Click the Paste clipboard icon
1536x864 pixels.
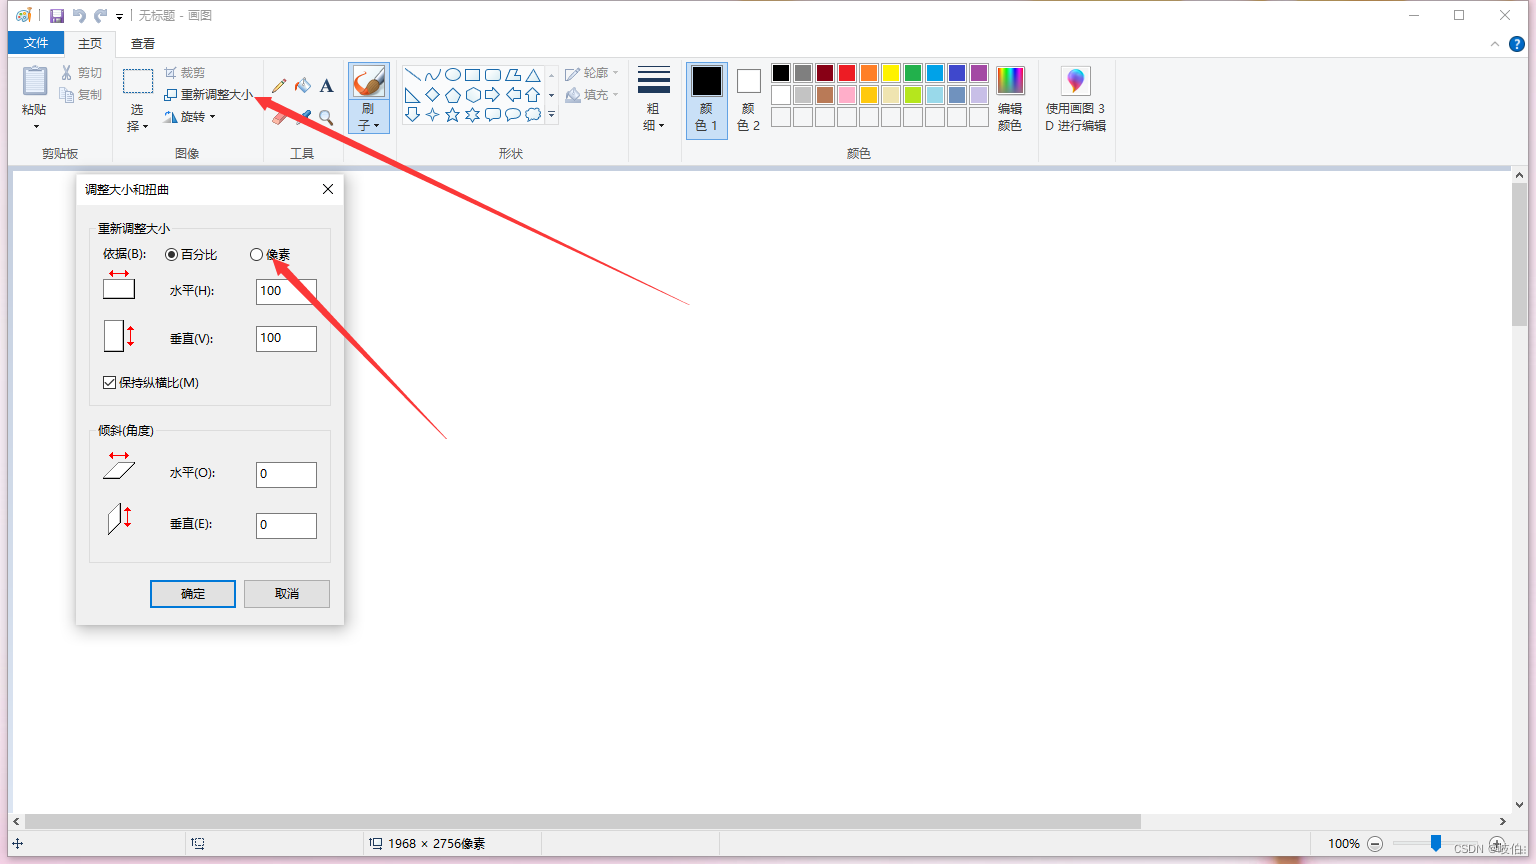pos(35,82)
